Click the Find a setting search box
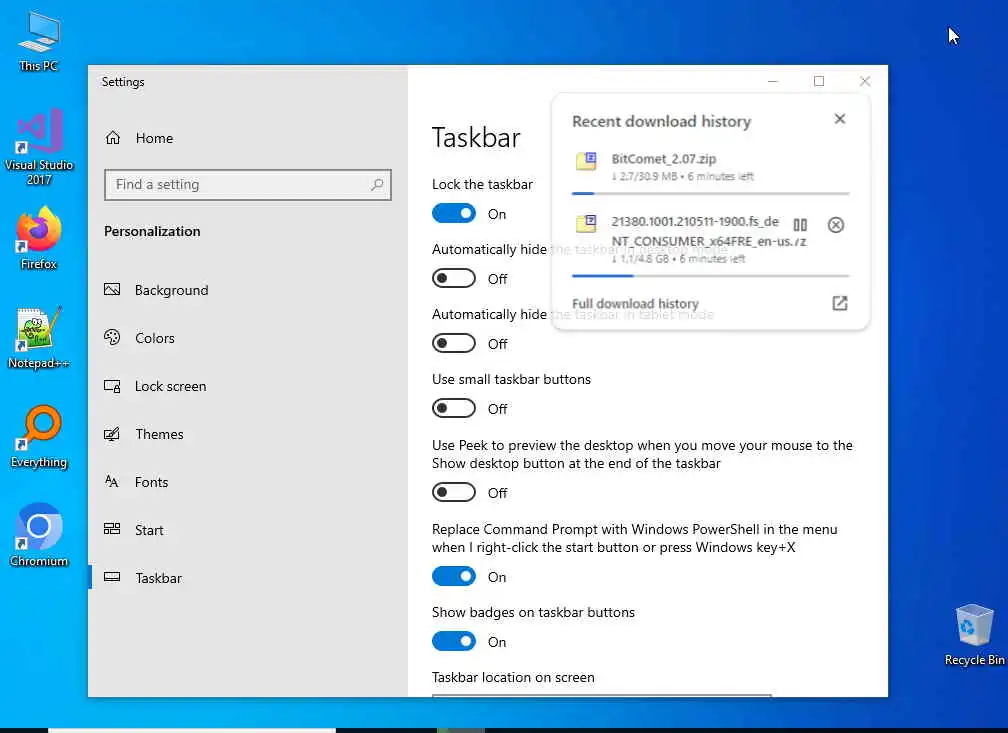 248,185
